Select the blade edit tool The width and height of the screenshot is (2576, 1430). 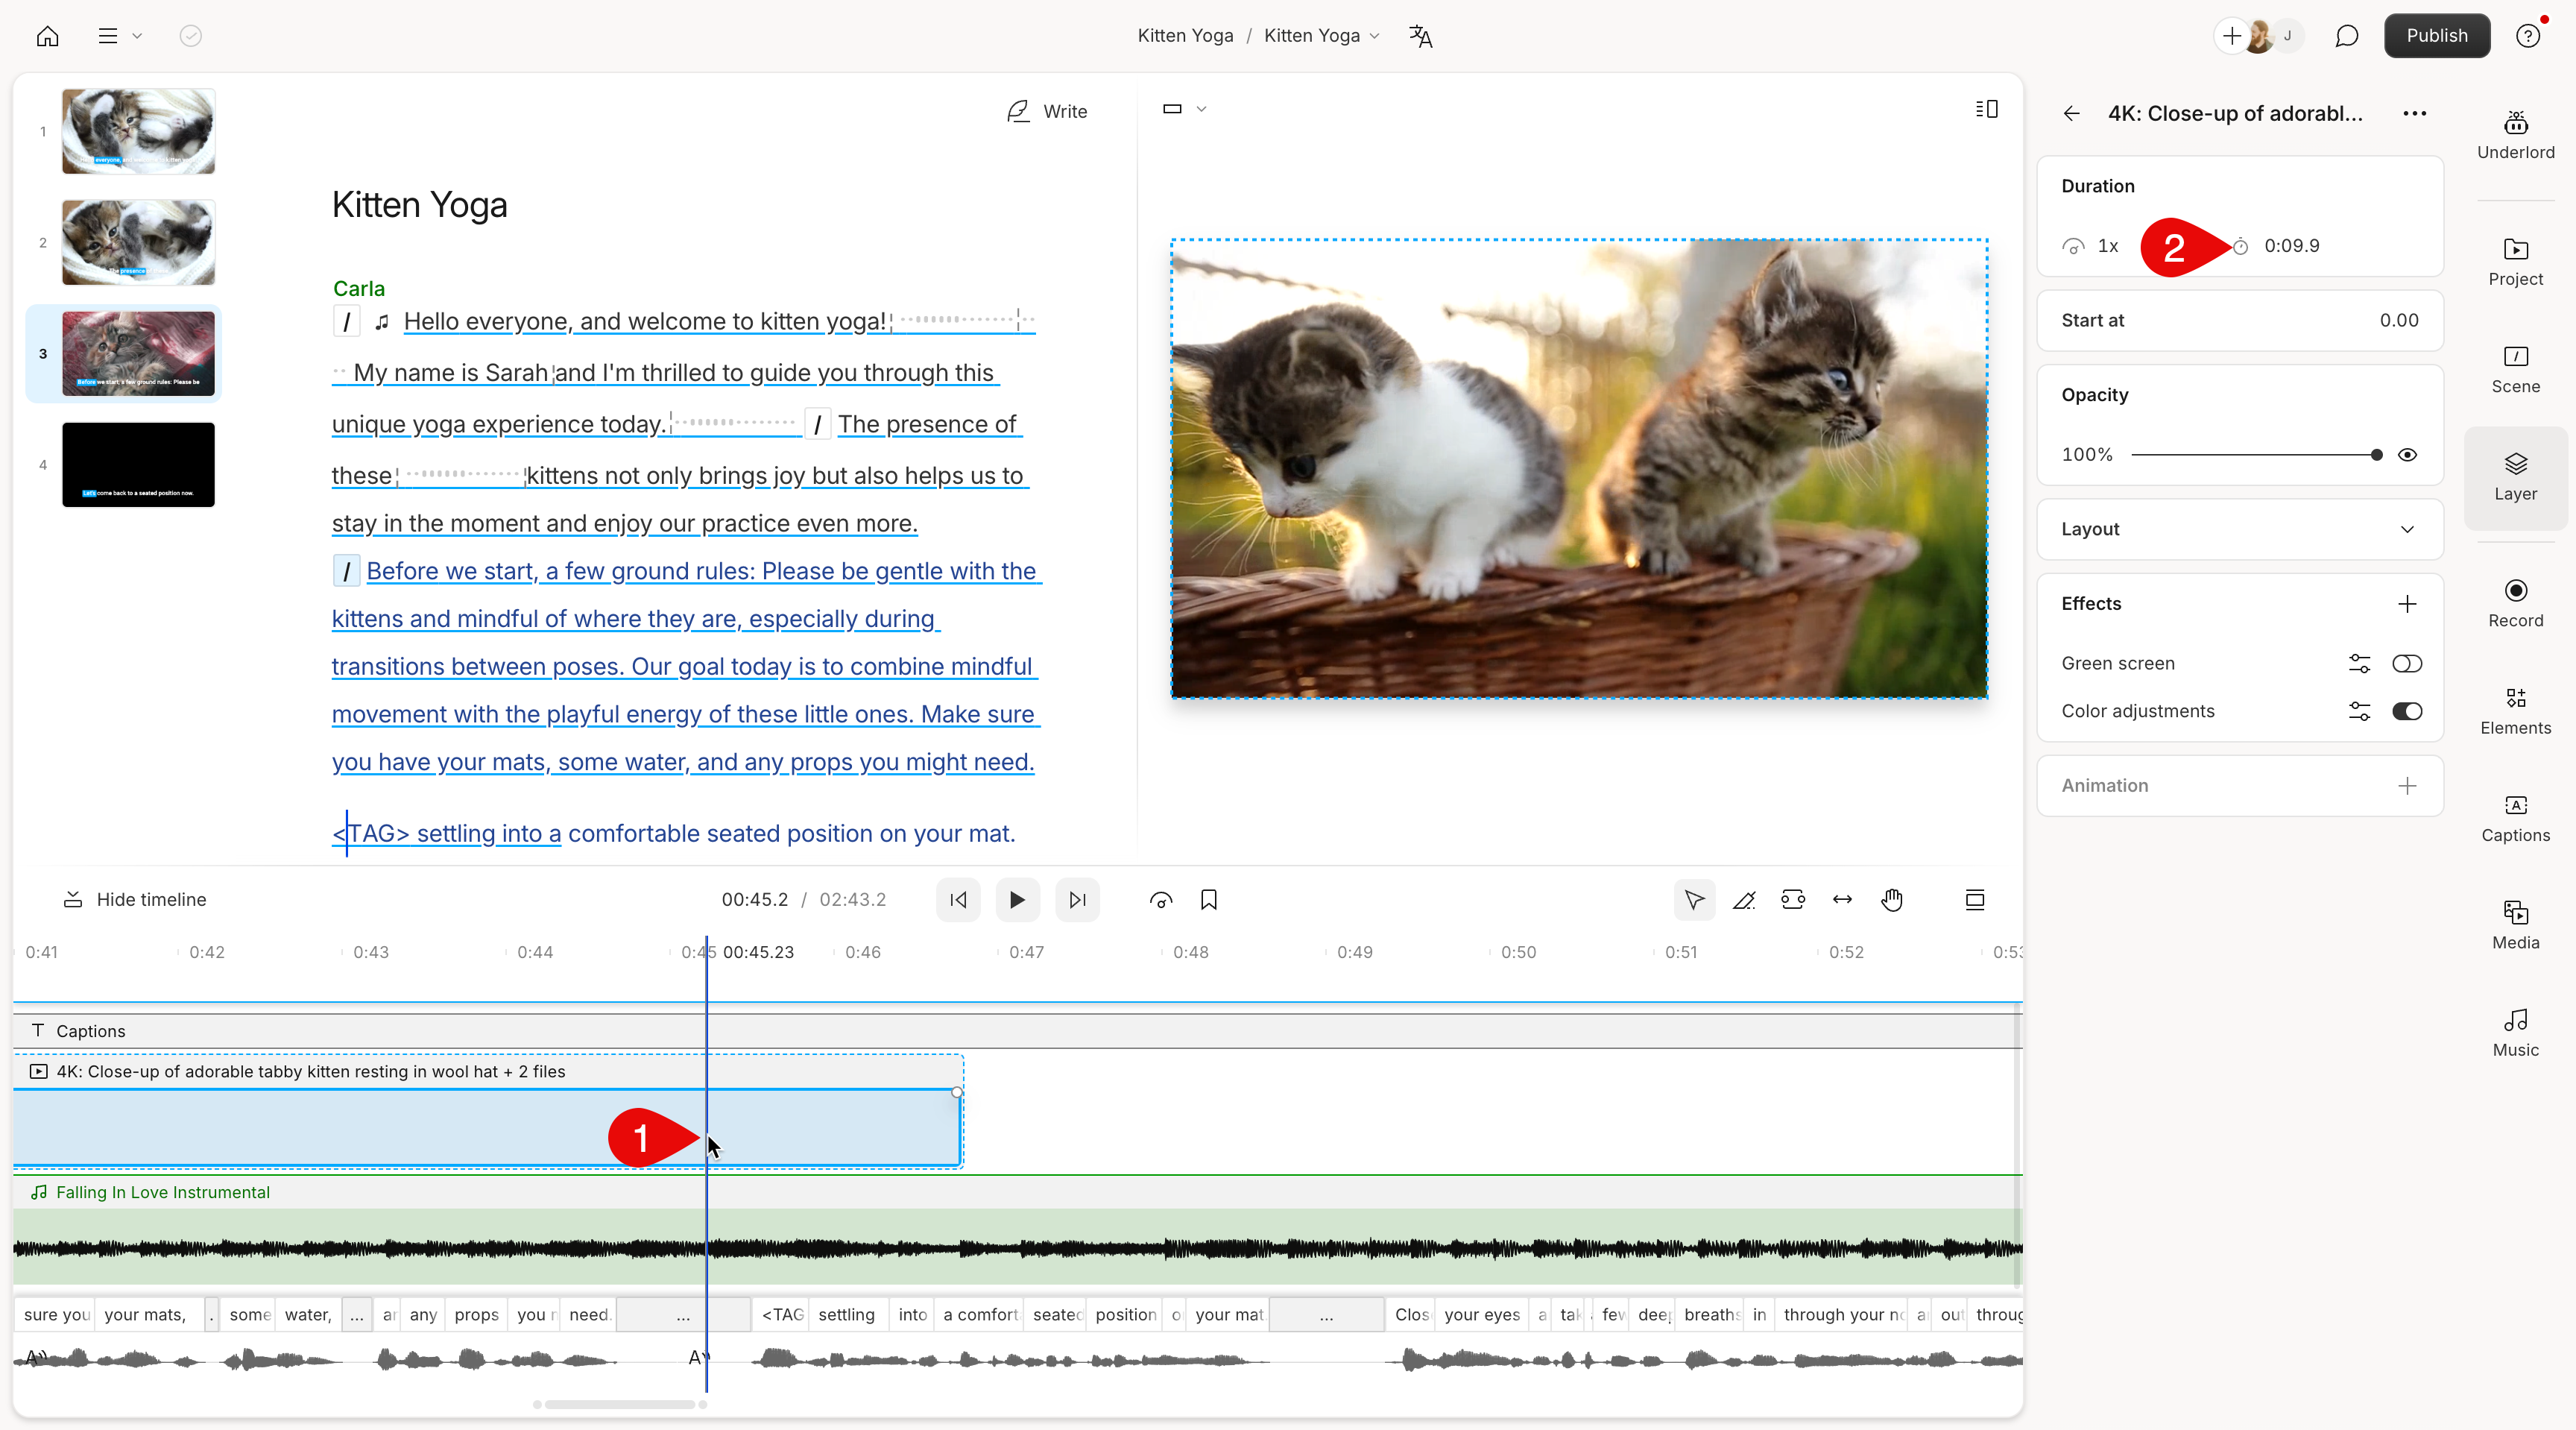pos(1744,900)
